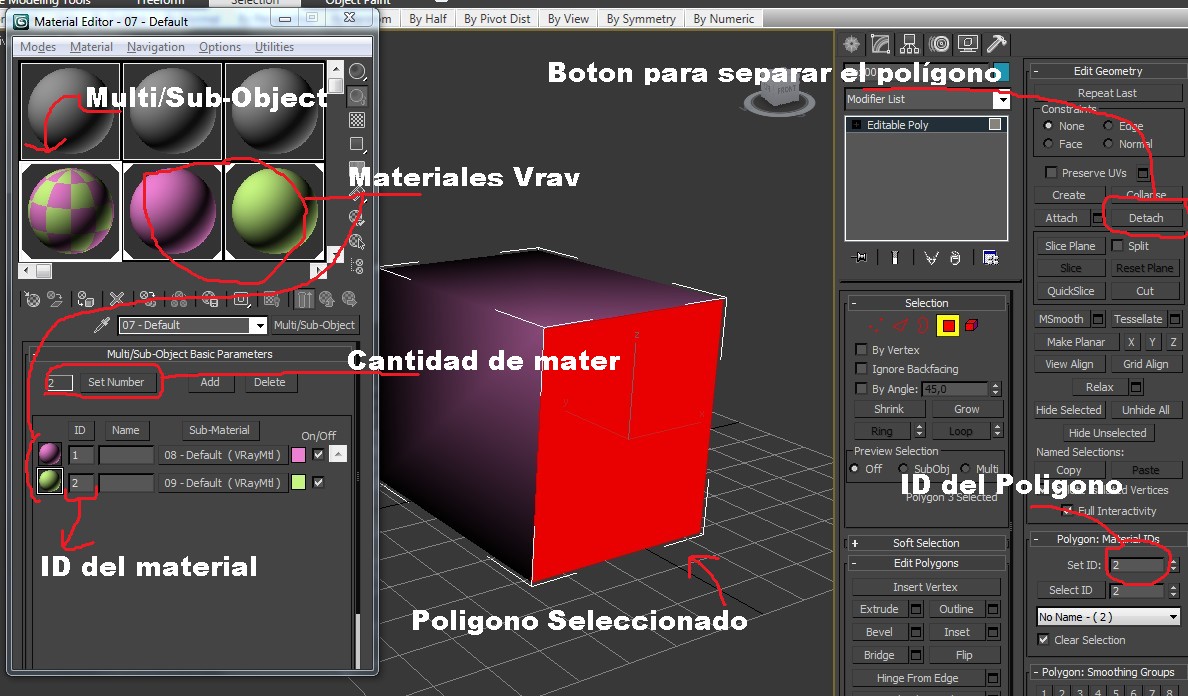Open Modes menu in Material Editor

coord(38,47)
